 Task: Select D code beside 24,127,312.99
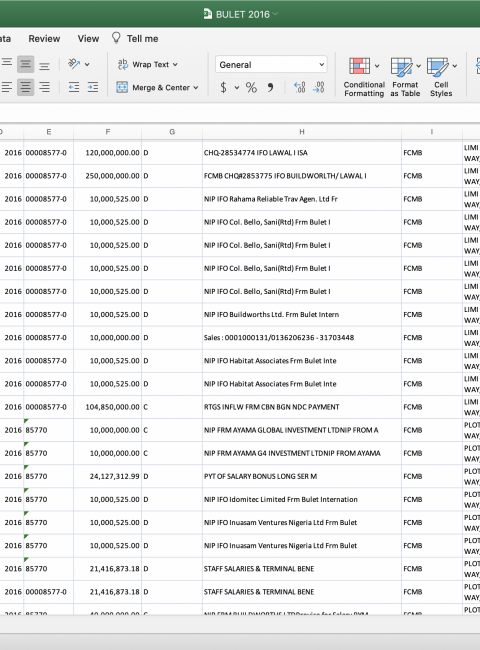pyautogui.click(x=172, y=477)
